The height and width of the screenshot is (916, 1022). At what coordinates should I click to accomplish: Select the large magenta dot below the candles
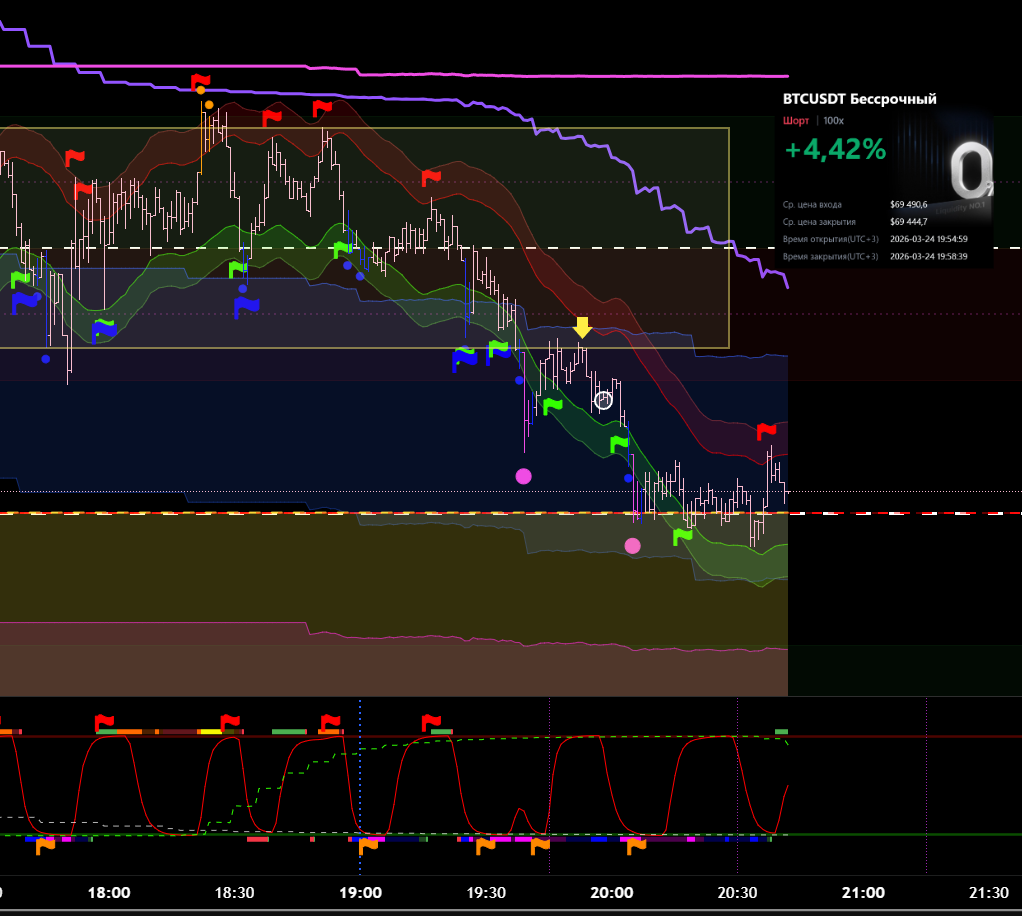[523, 476]
